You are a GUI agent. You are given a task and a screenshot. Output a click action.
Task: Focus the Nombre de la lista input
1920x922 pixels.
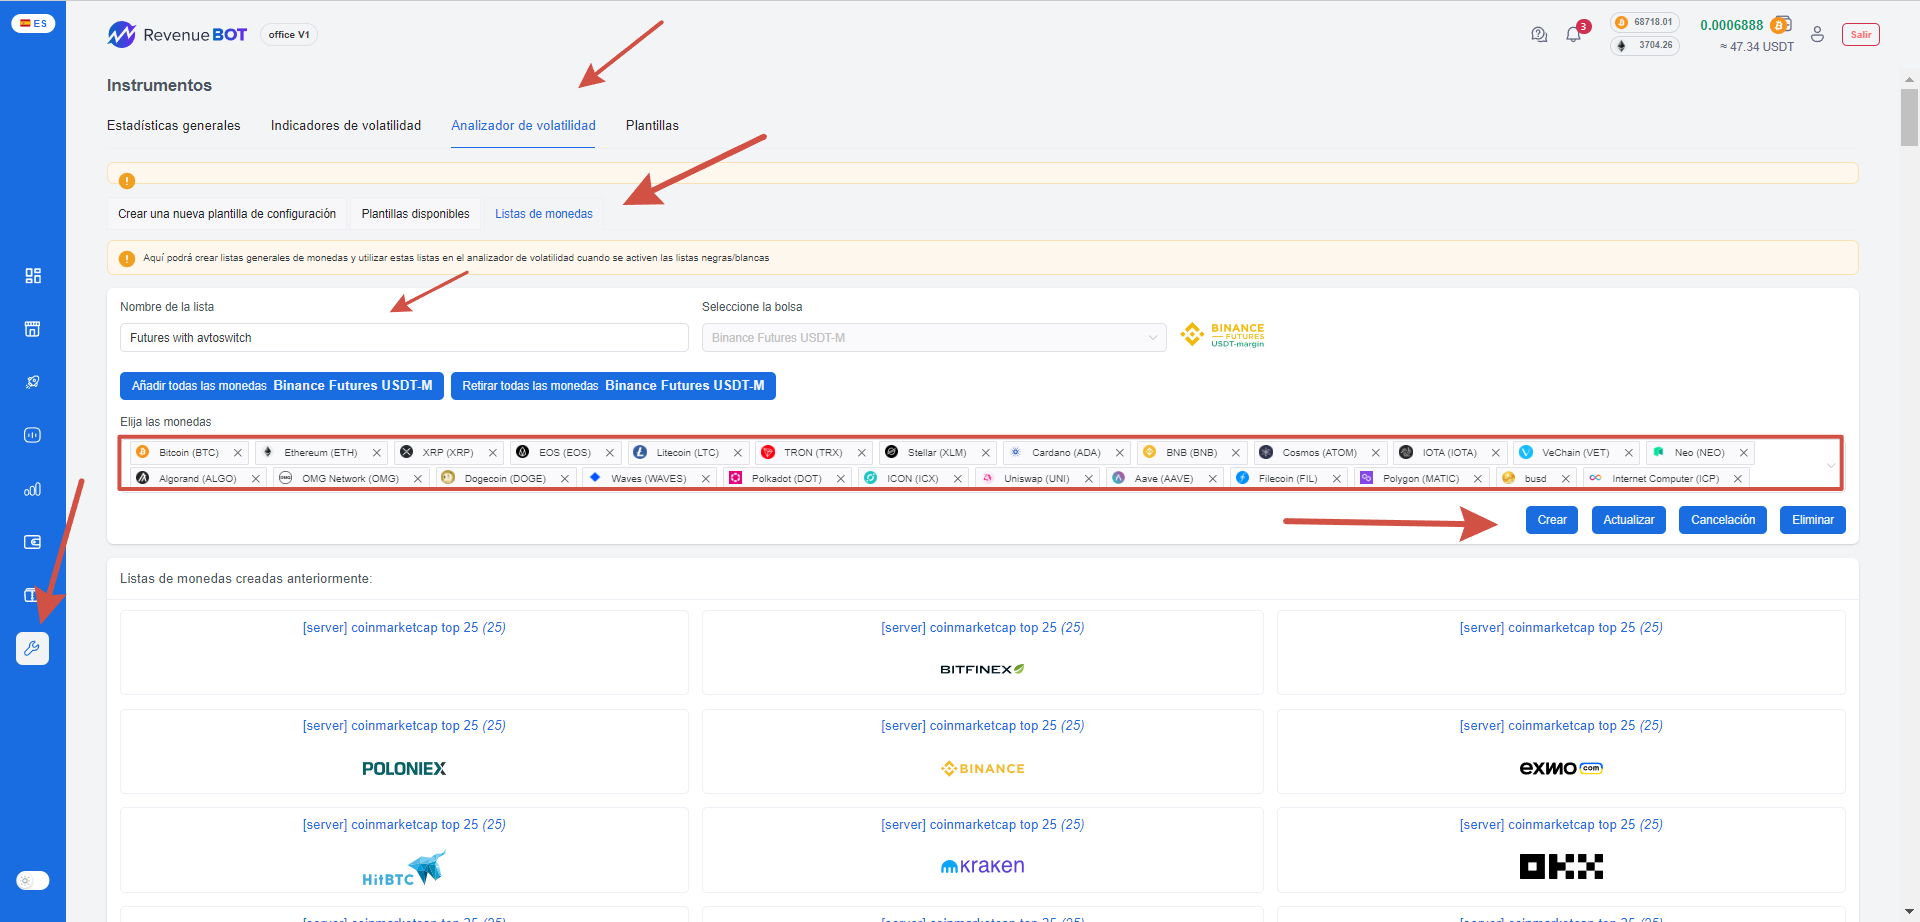coord(404,338)
